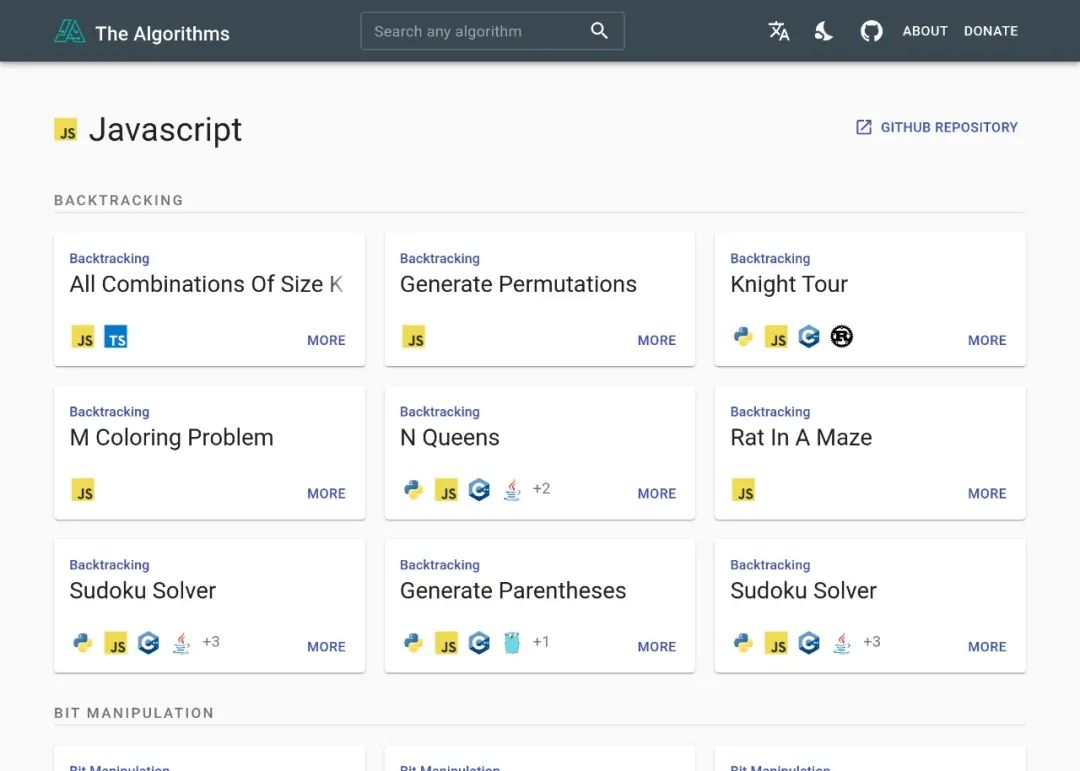
Task: Choose JS icon on Knight Tour card
Action: point(776,337)
